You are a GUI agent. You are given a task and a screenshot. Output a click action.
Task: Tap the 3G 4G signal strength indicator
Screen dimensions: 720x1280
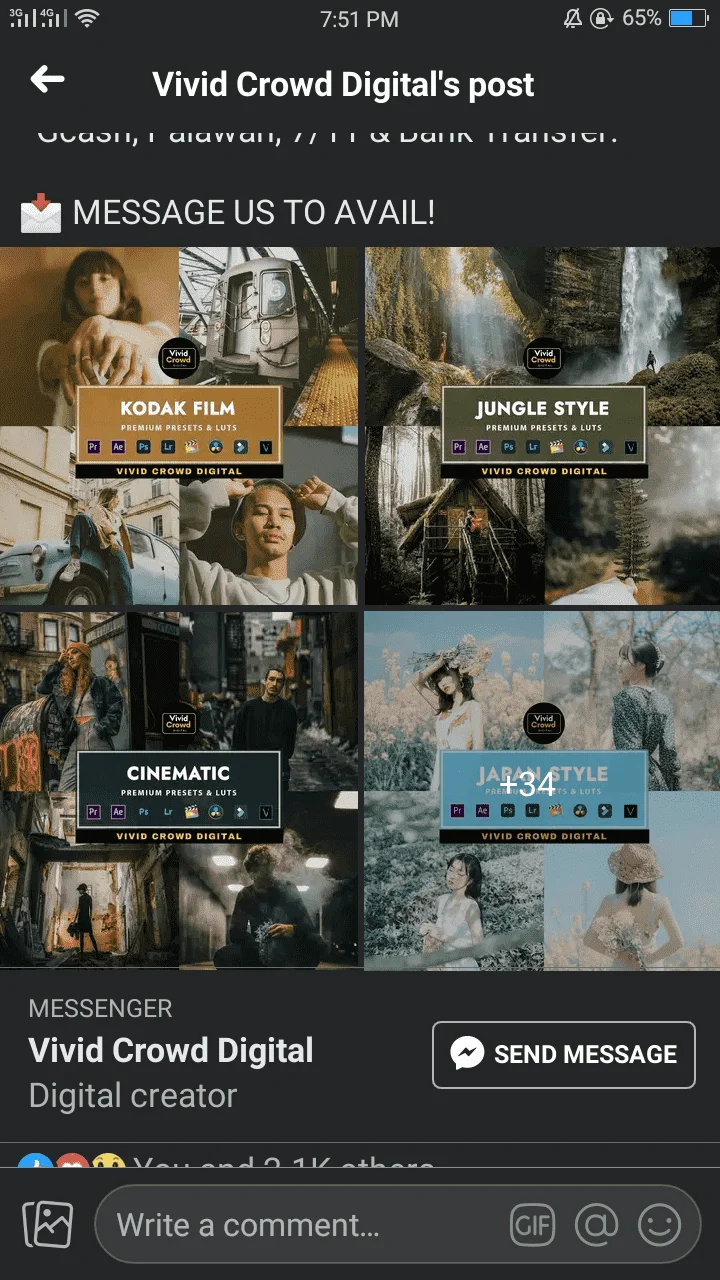pyautogui.click(x=39, y=19)
